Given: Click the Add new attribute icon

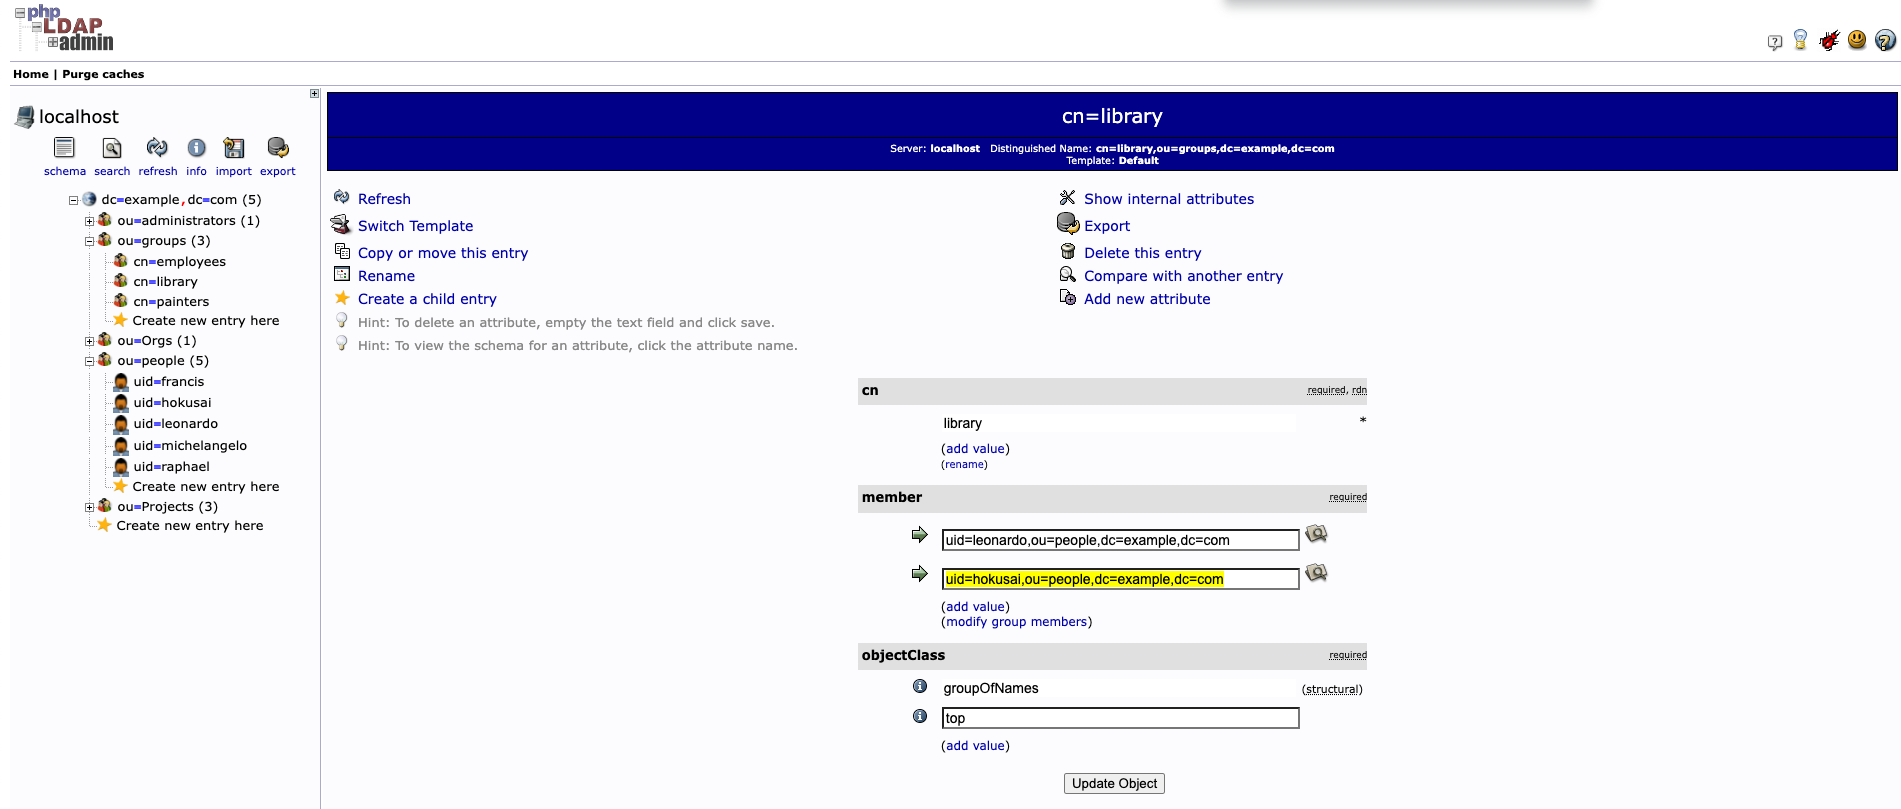Looking at the screenshot, I should click(x=1068, y=298).
